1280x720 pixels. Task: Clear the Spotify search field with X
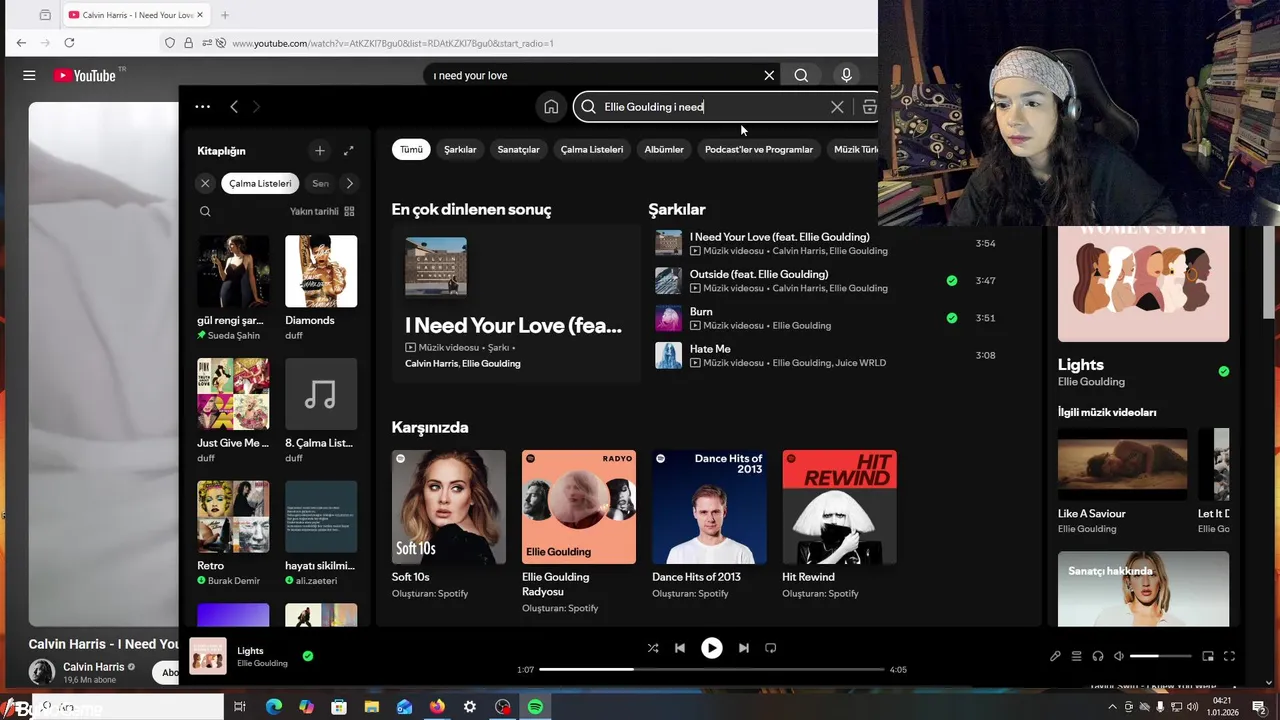(837, 107)
